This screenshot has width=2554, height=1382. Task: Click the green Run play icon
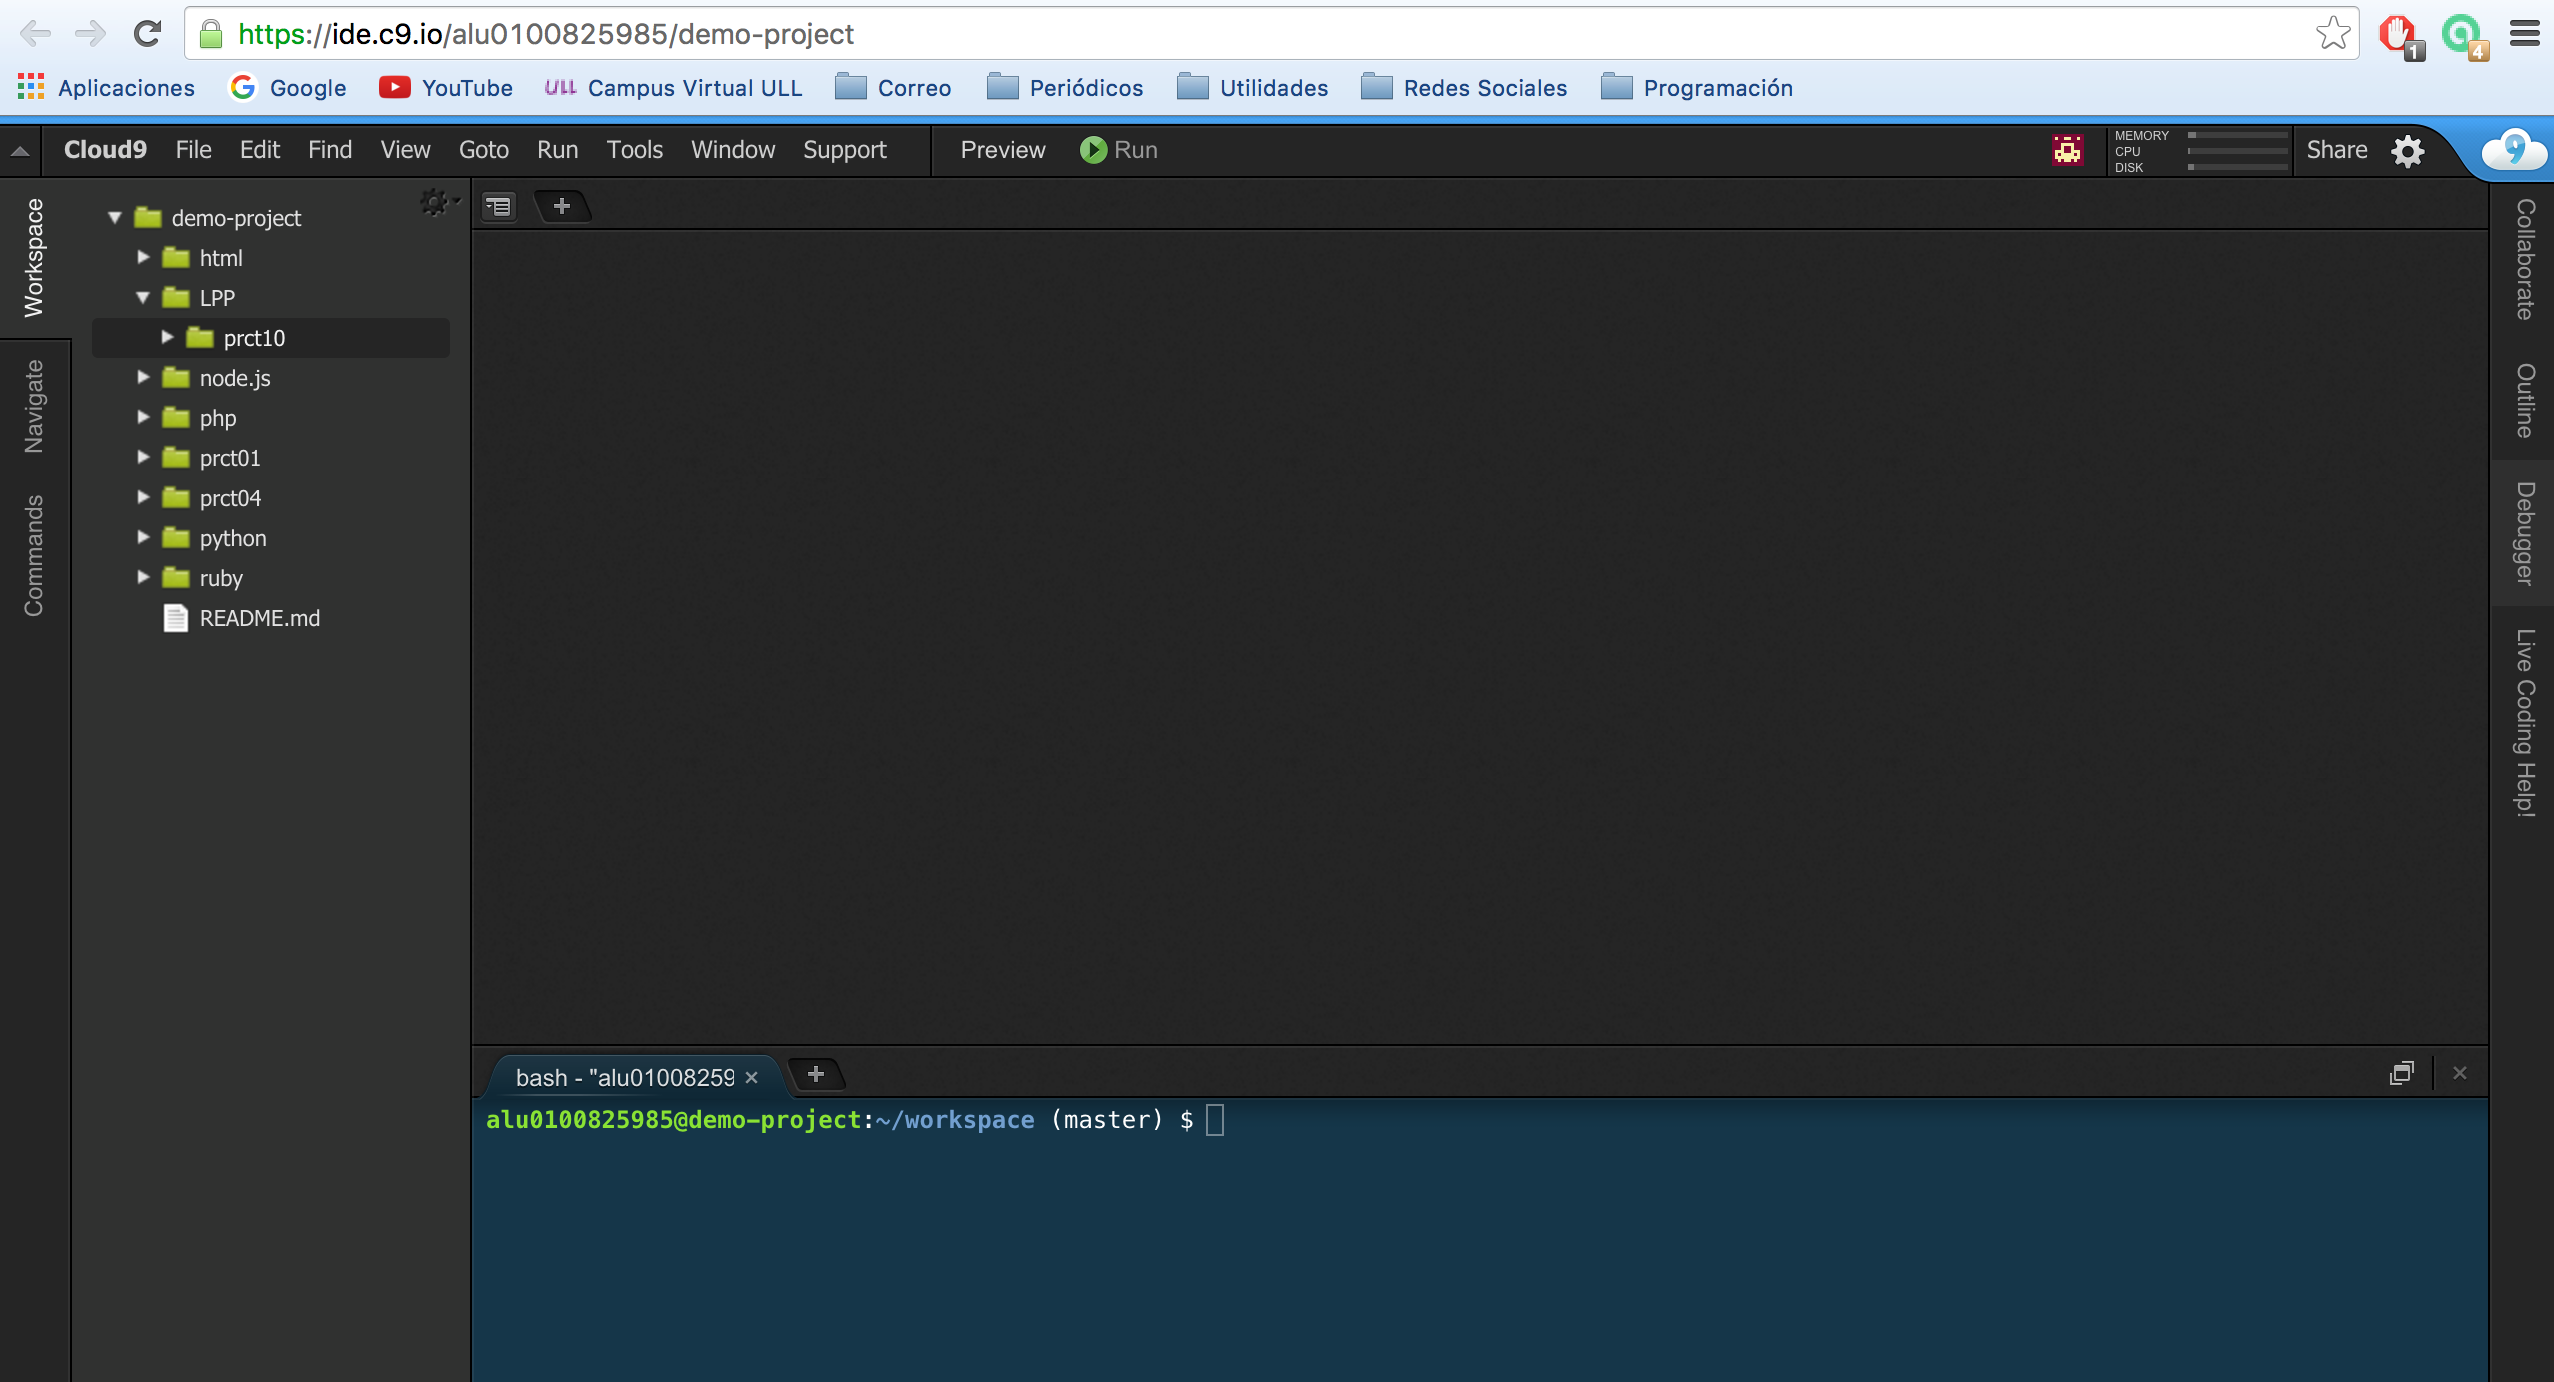[1093, 150]
